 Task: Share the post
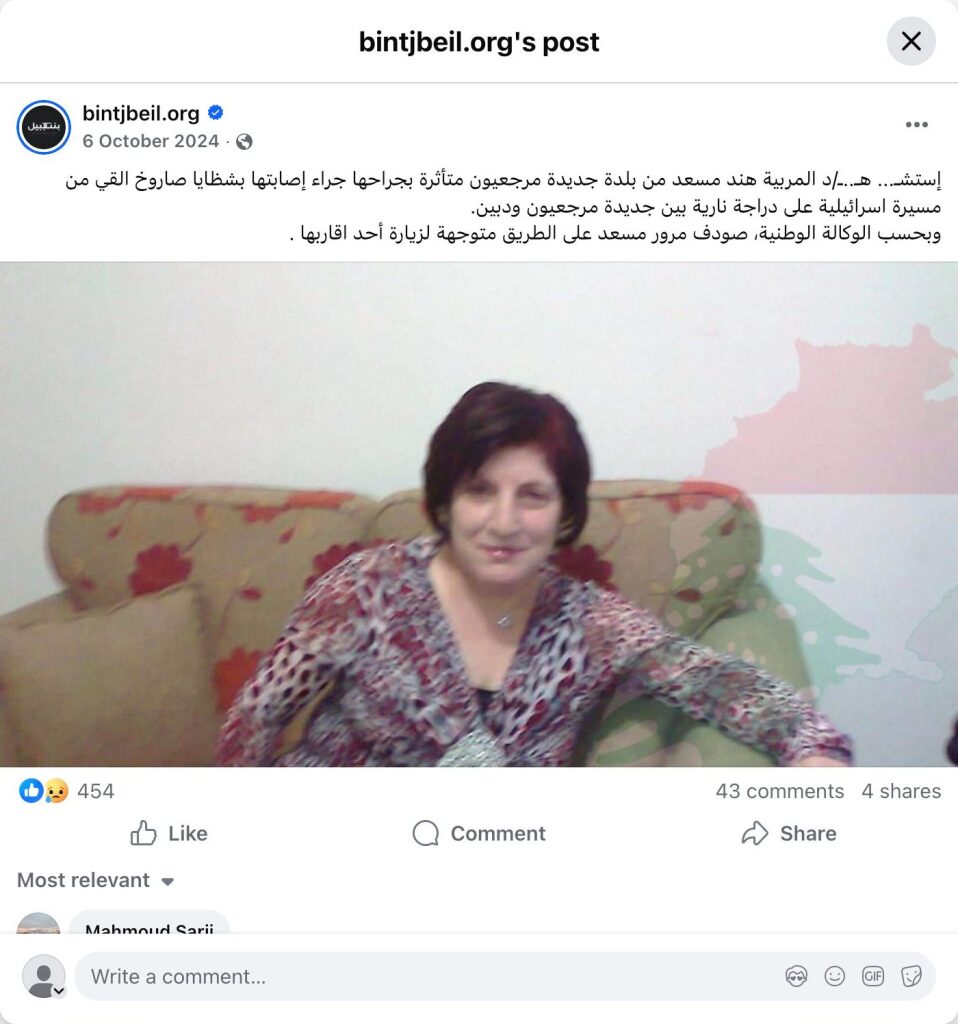789,833
